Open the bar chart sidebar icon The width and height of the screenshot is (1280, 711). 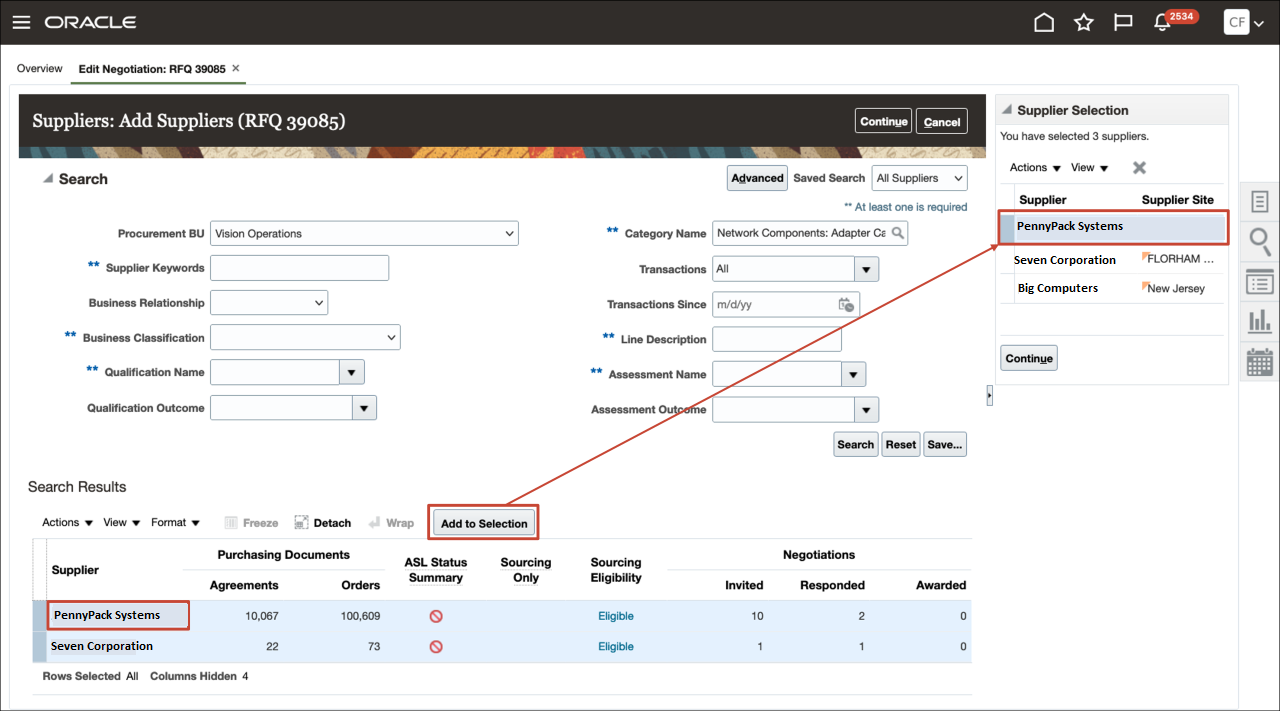1260,321
